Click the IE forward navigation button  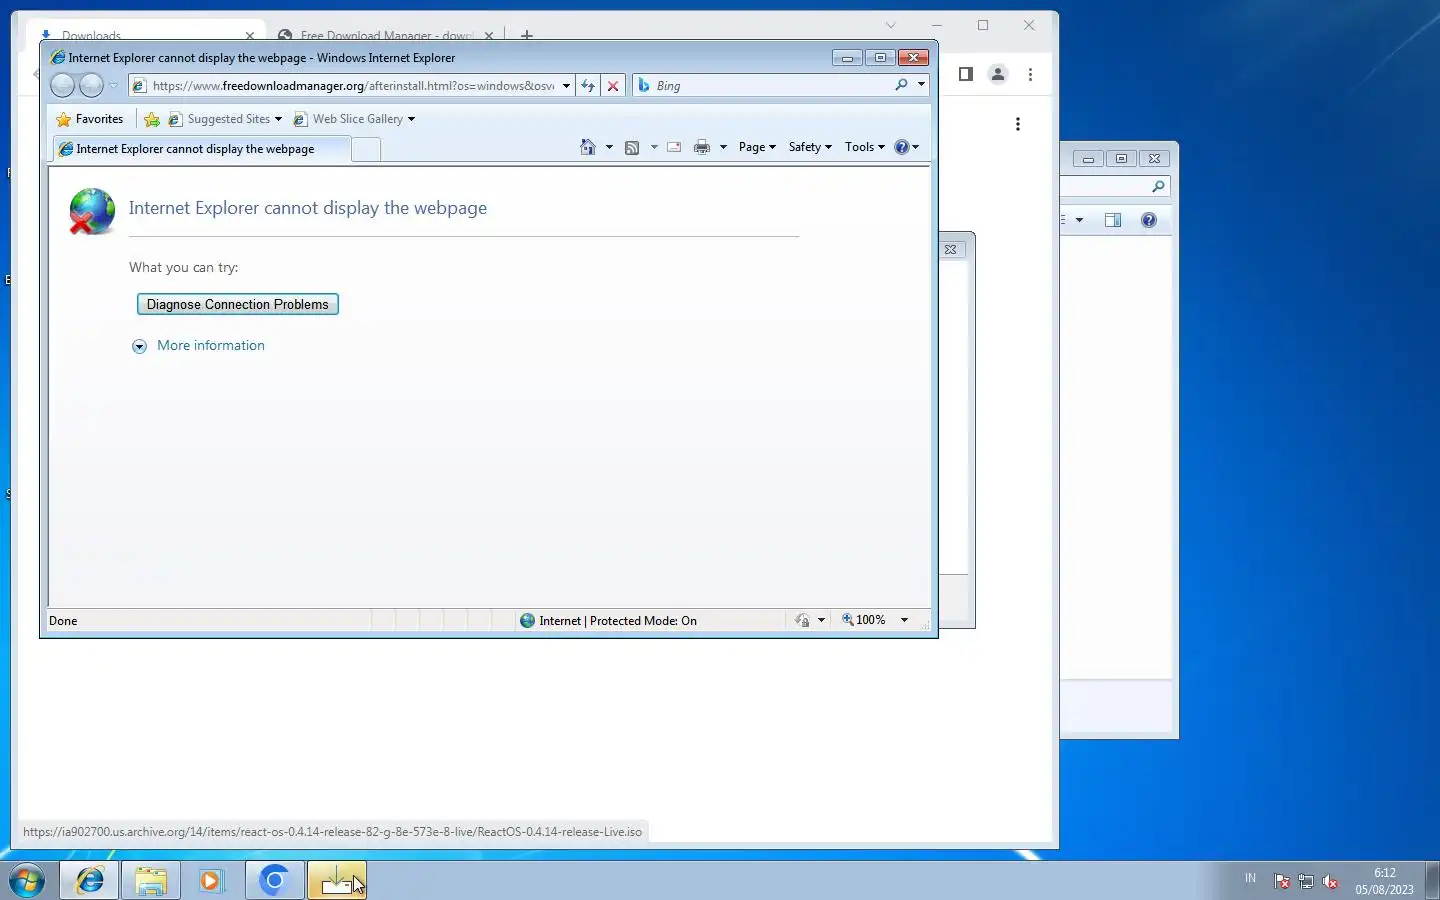tap(91, 85)
